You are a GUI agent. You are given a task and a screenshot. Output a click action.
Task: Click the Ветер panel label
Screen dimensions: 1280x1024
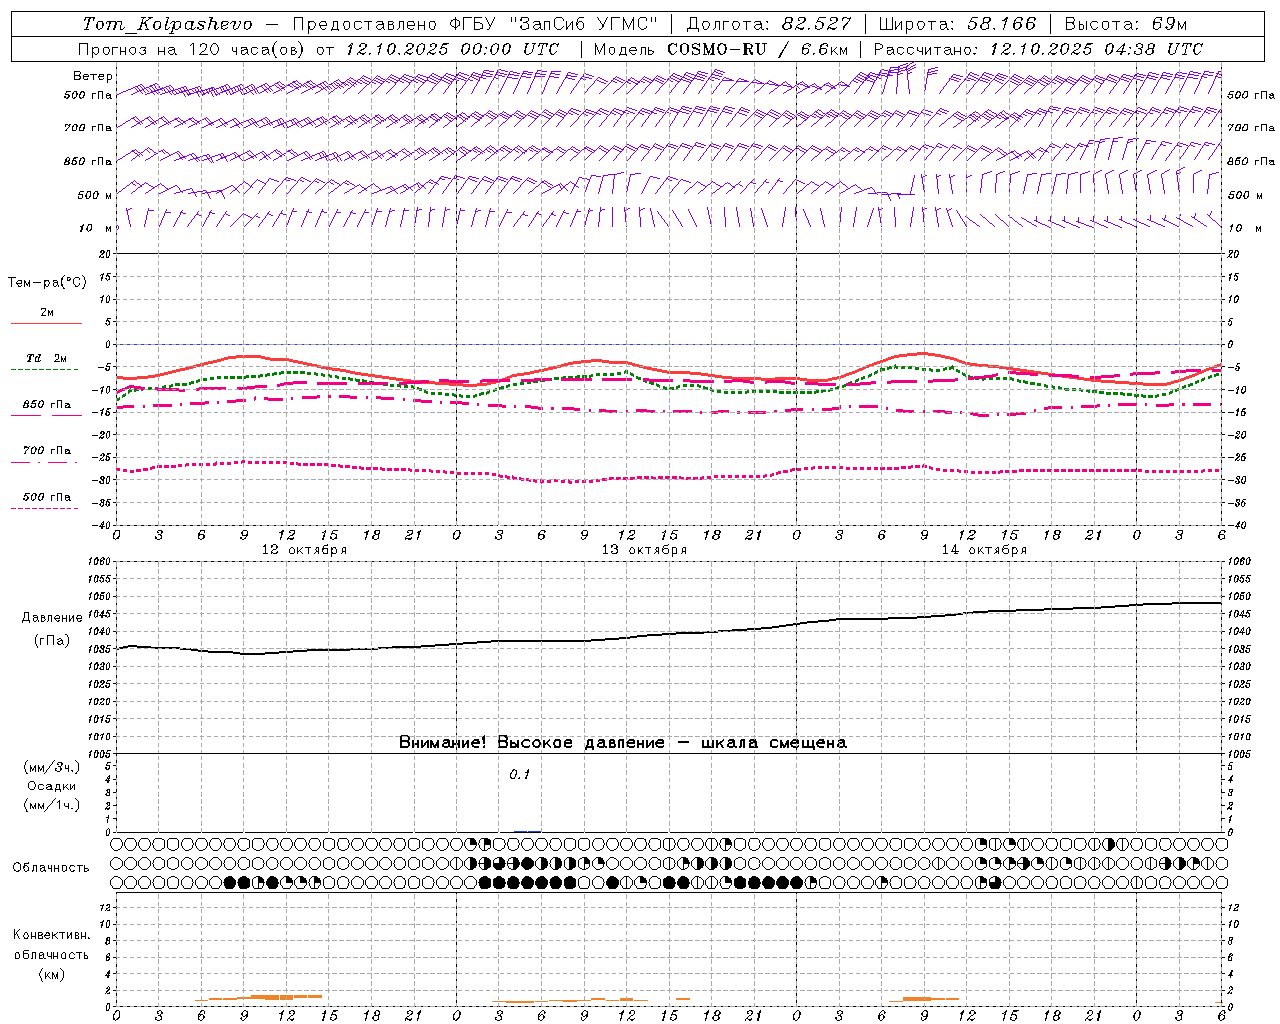point(93,76)
